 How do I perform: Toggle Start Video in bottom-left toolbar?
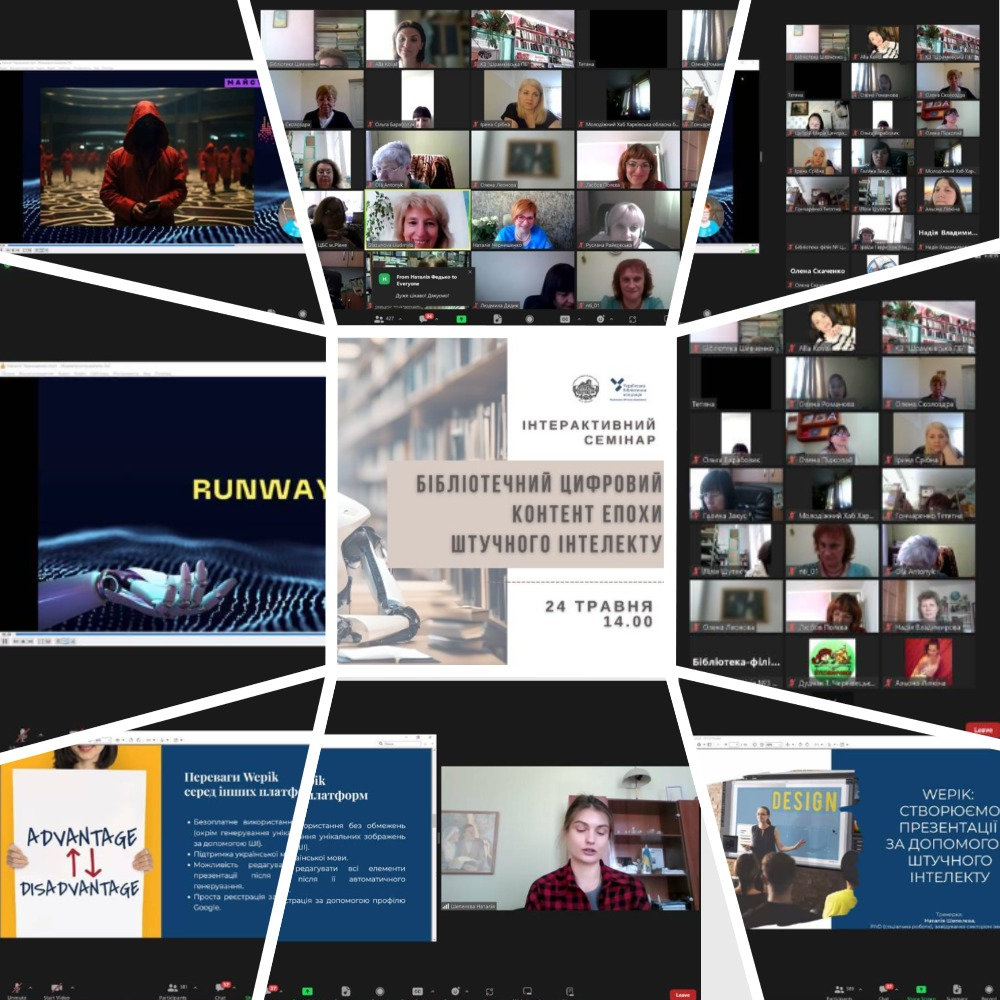pyautogui.click(x=56, y=988)
